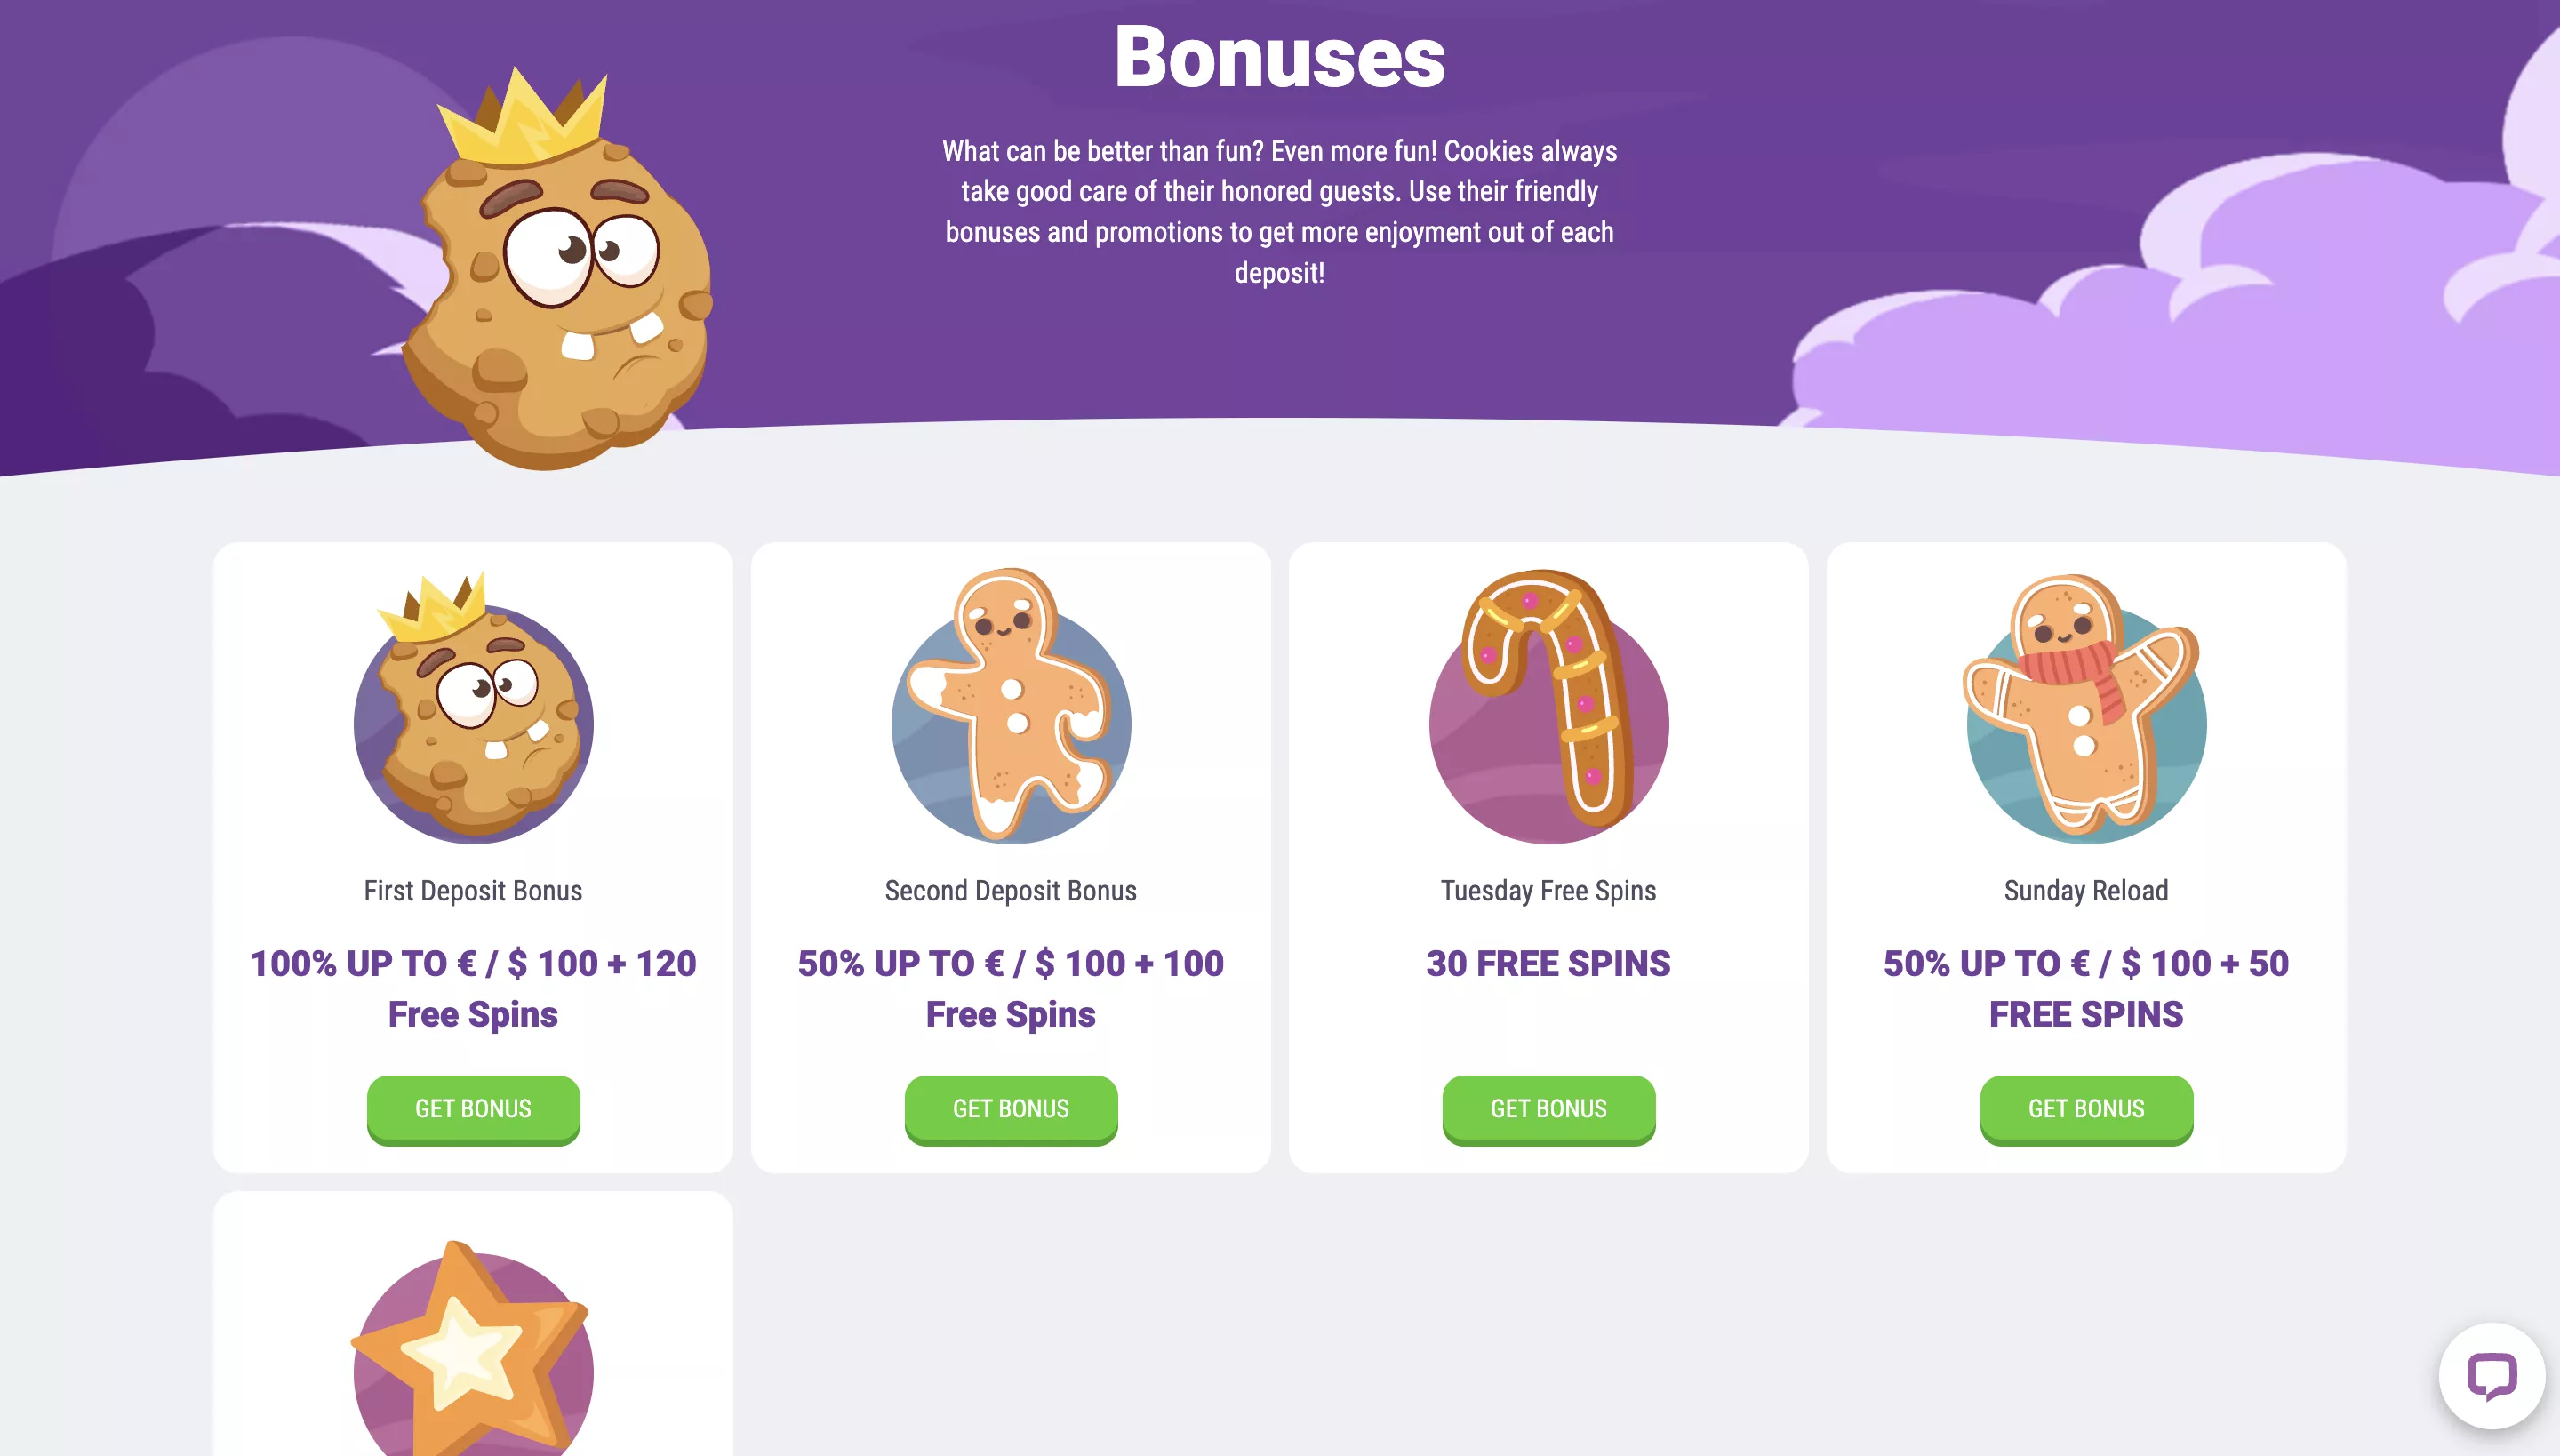The height and width of the screenshot is (1456, 2560).
Task: Open the live chat bubble icon
Action: [x=2491, y=1375]
